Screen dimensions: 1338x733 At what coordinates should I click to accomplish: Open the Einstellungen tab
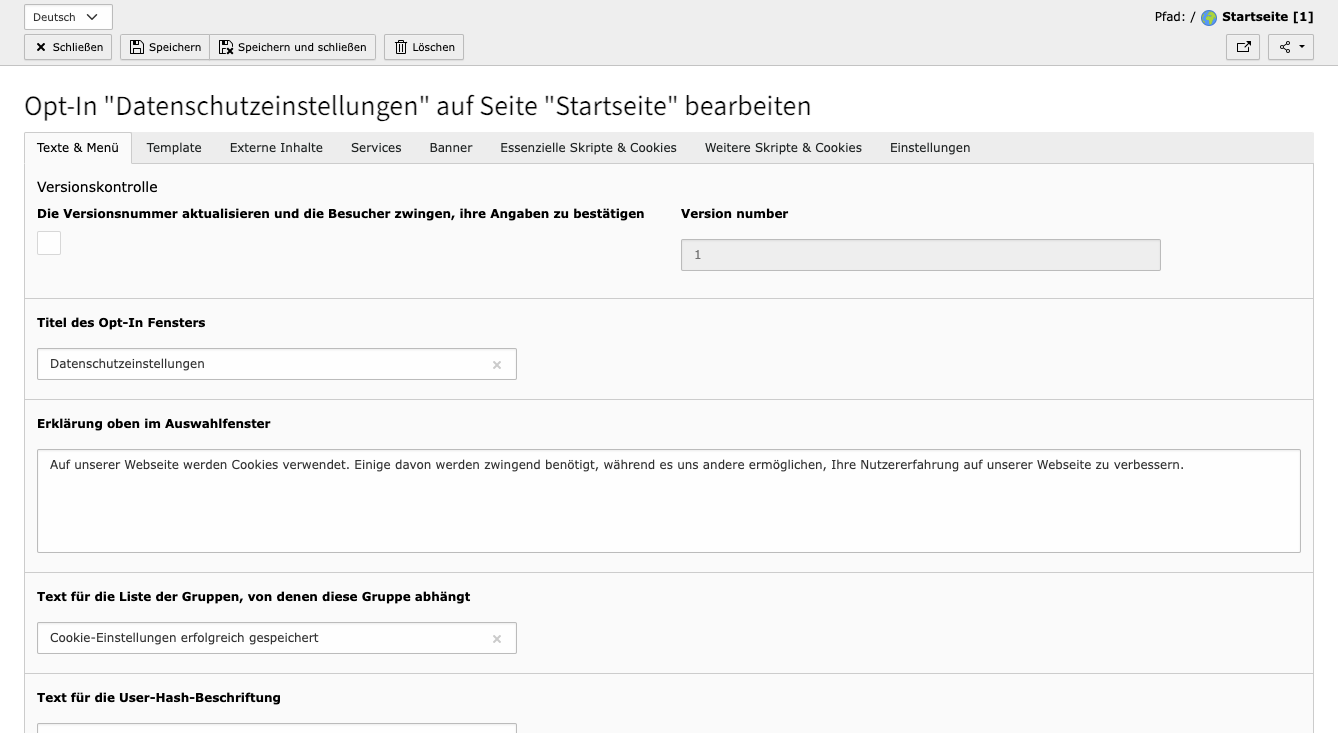coord(930,147)
